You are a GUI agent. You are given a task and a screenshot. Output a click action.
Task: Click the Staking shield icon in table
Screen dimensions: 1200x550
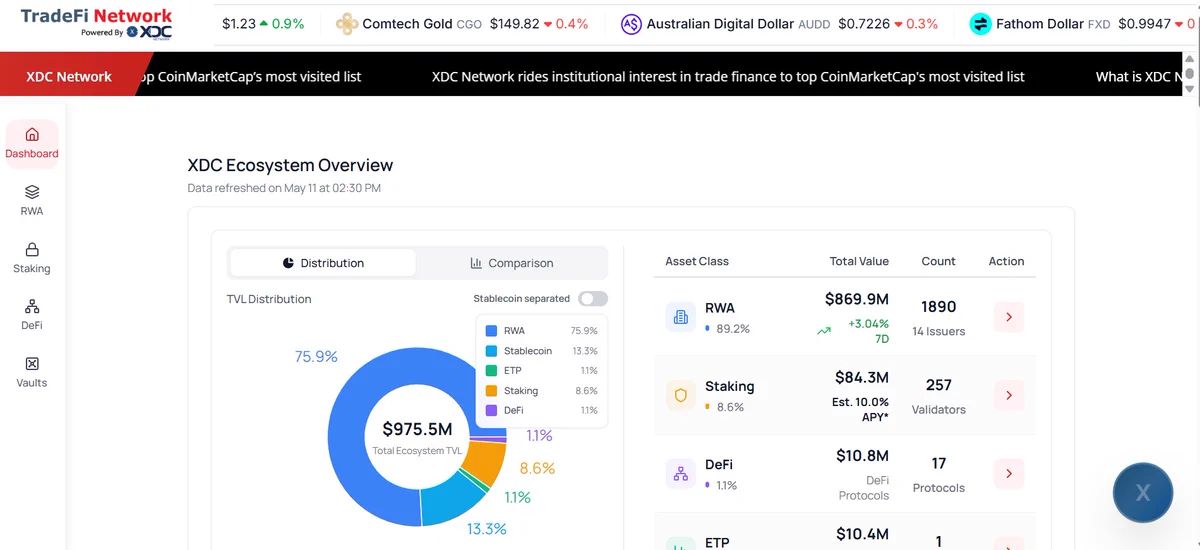click(681, 396)
